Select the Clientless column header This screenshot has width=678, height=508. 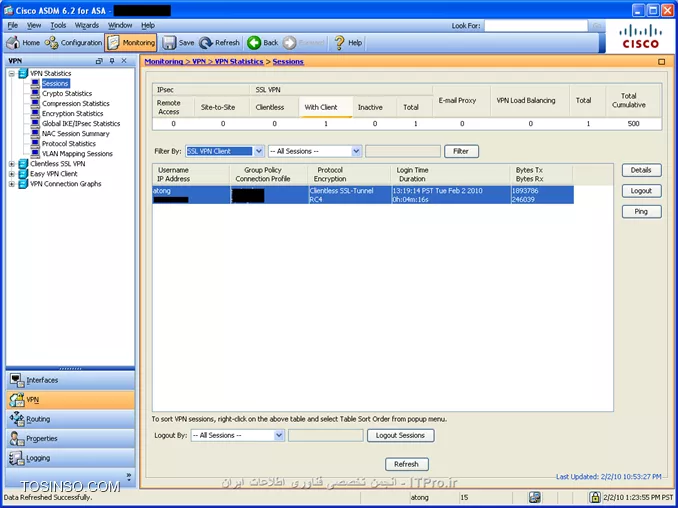click(x=274, y=107)
